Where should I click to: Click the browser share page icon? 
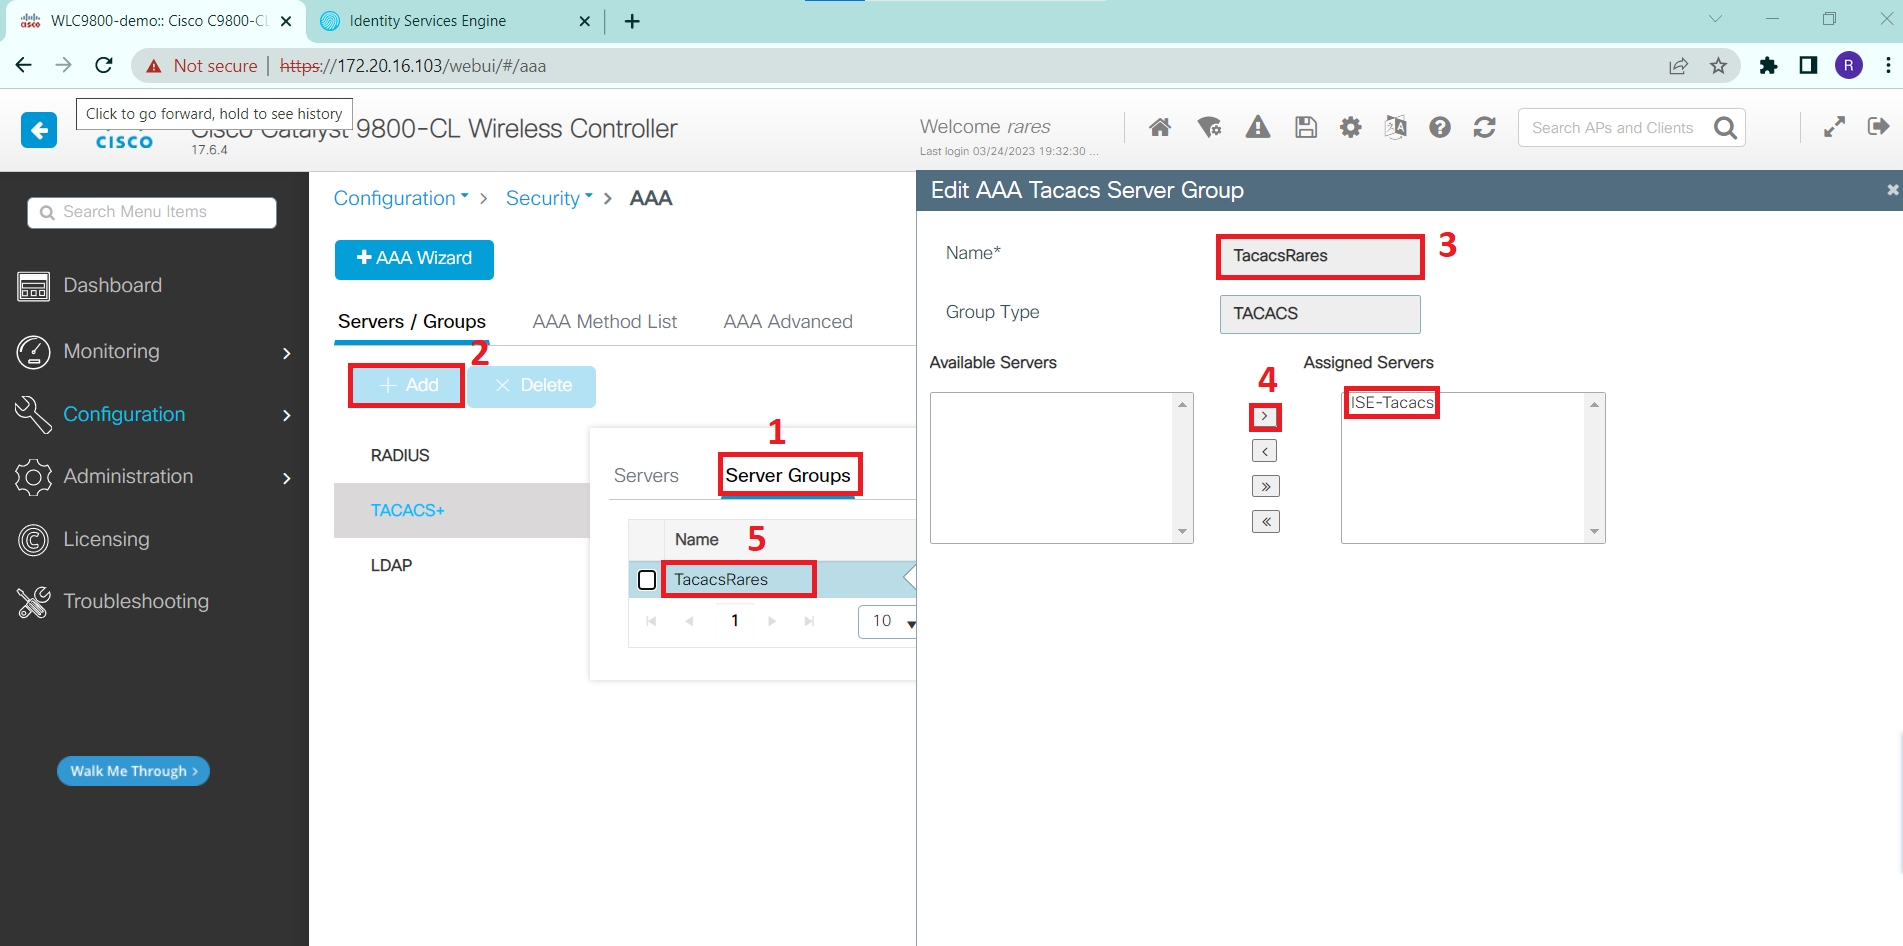pyautogui.click(x=1678, y=66)
